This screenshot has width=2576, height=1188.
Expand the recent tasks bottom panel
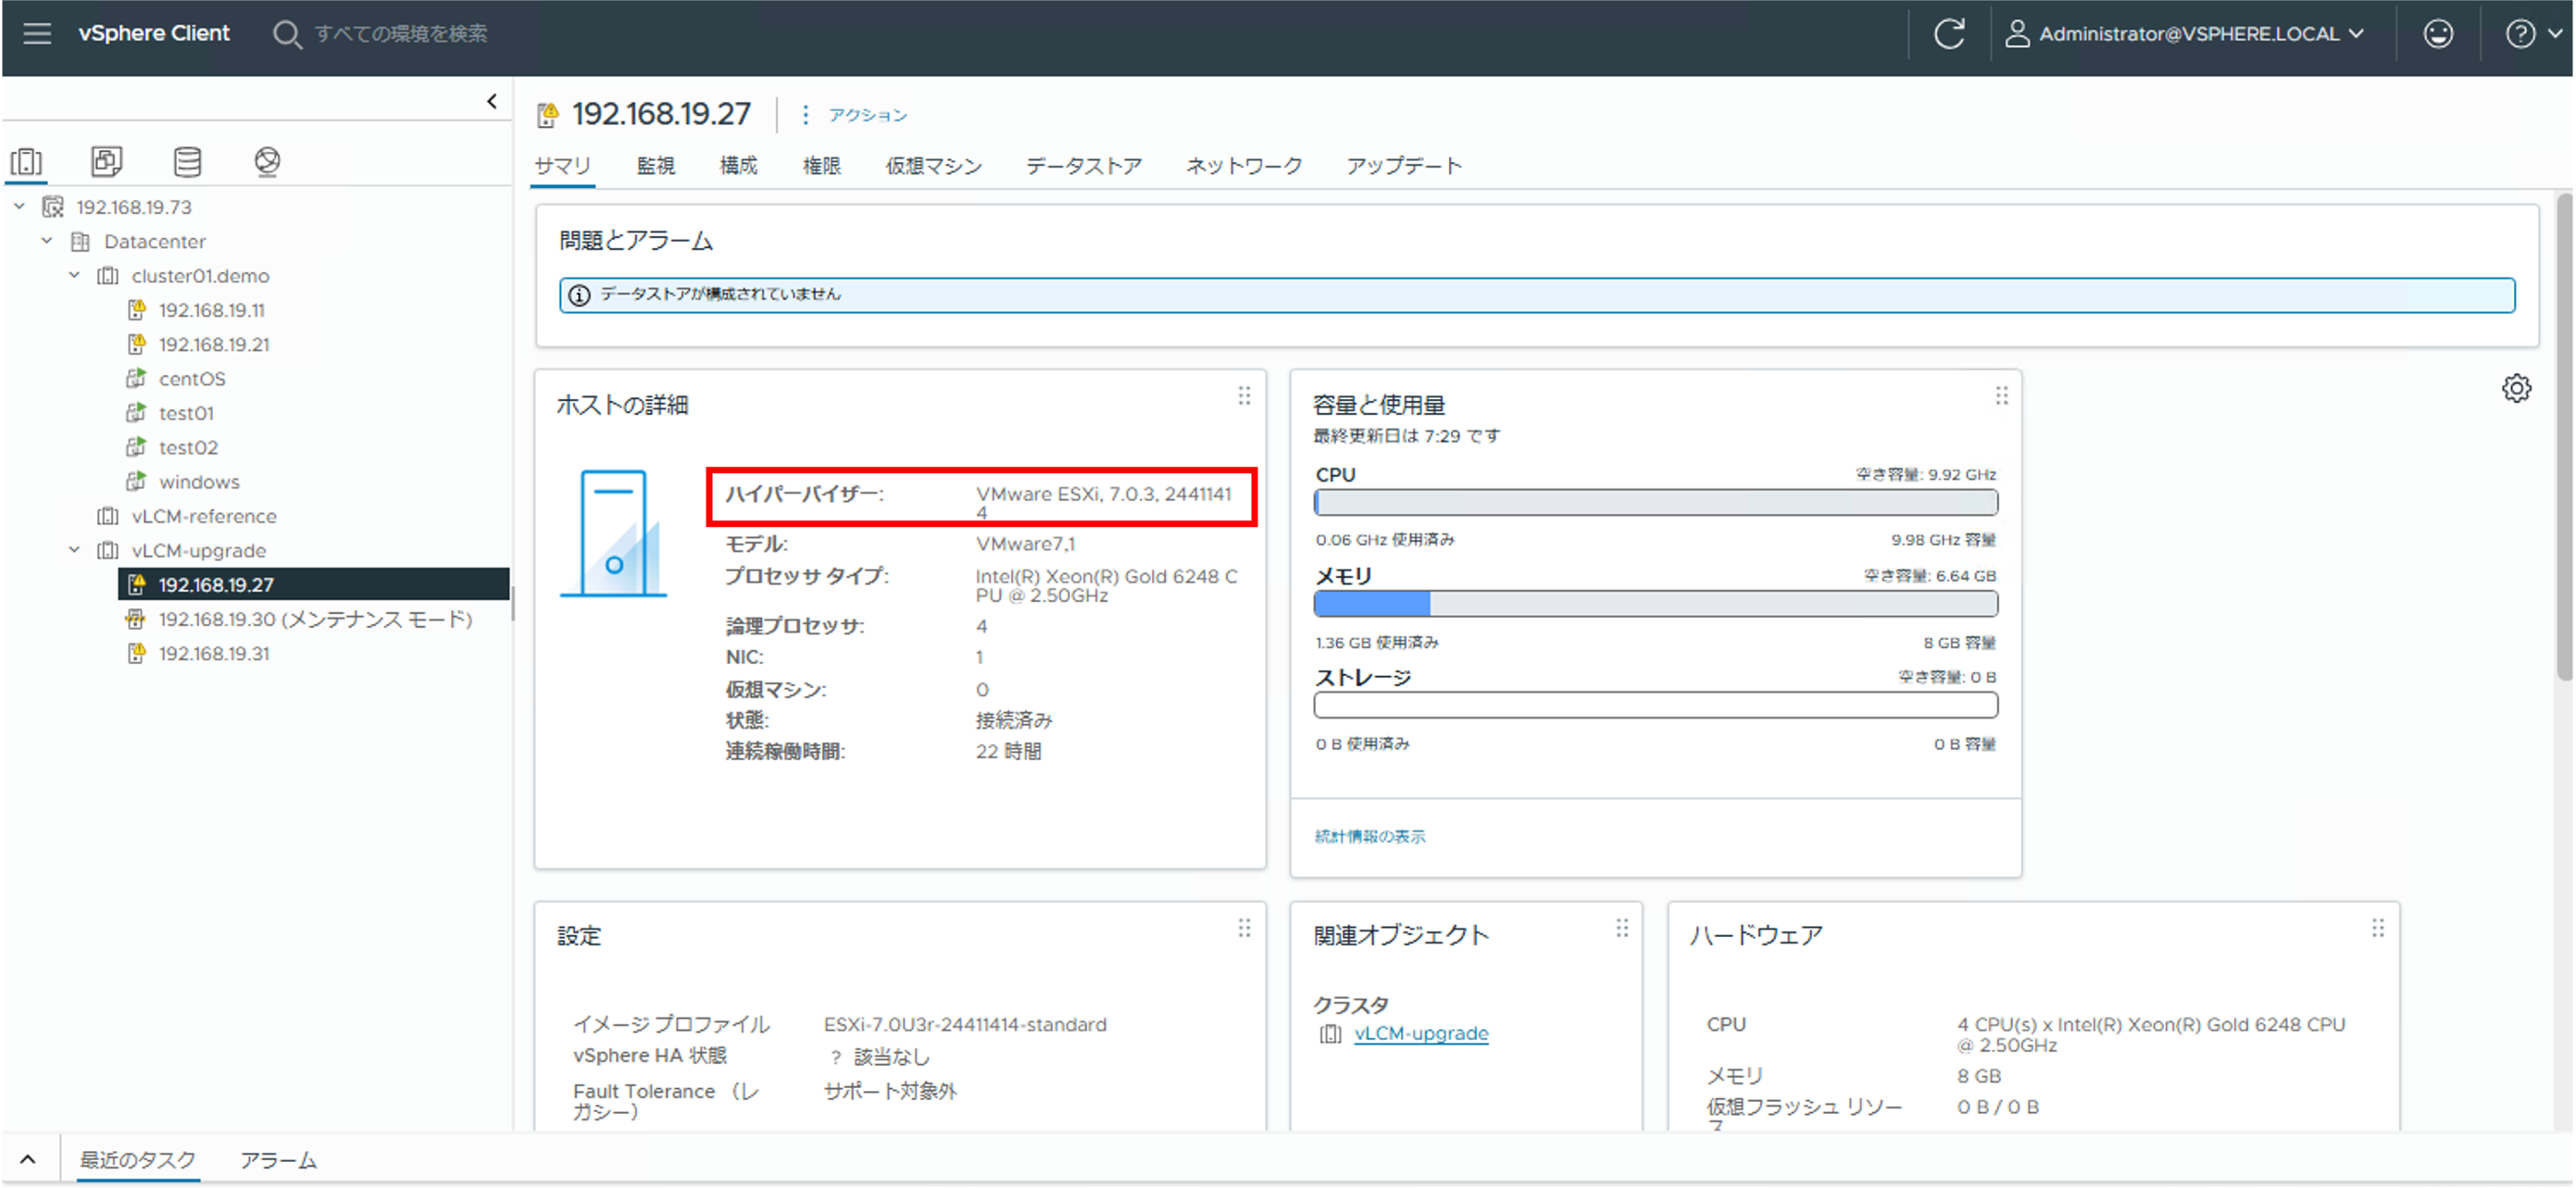click(28, 1159)
